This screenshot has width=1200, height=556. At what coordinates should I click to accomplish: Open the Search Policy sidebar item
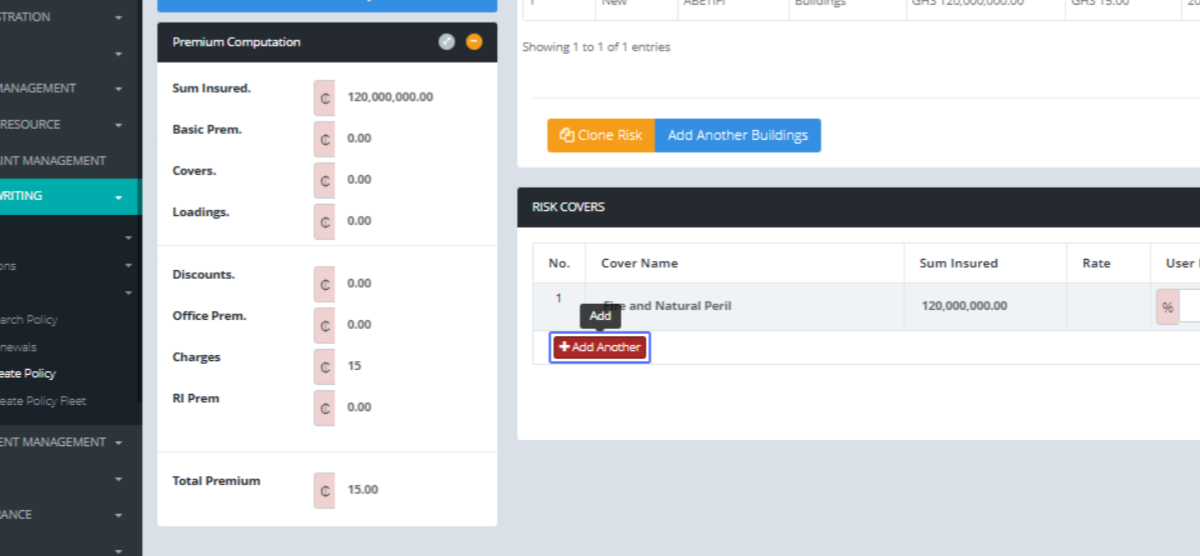(x=29, y=320)
